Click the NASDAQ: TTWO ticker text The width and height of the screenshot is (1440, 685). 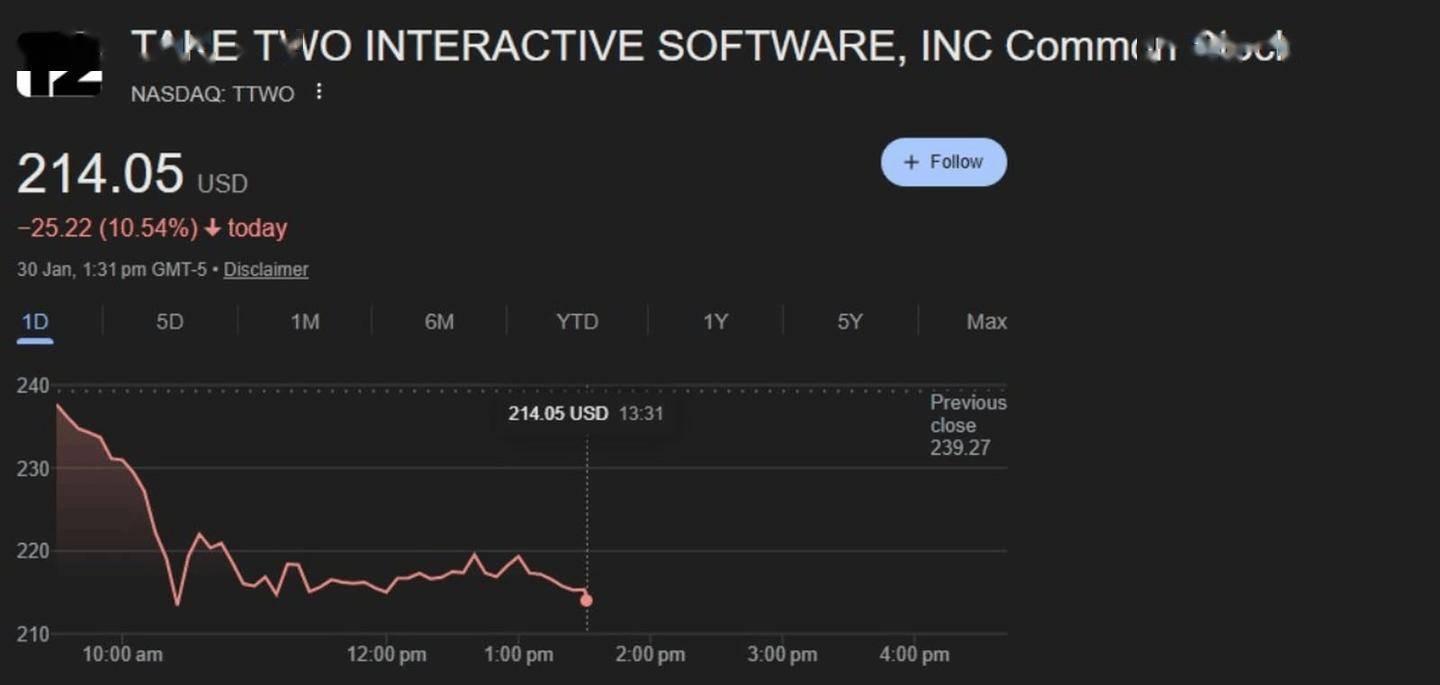(x=212, y=94)
